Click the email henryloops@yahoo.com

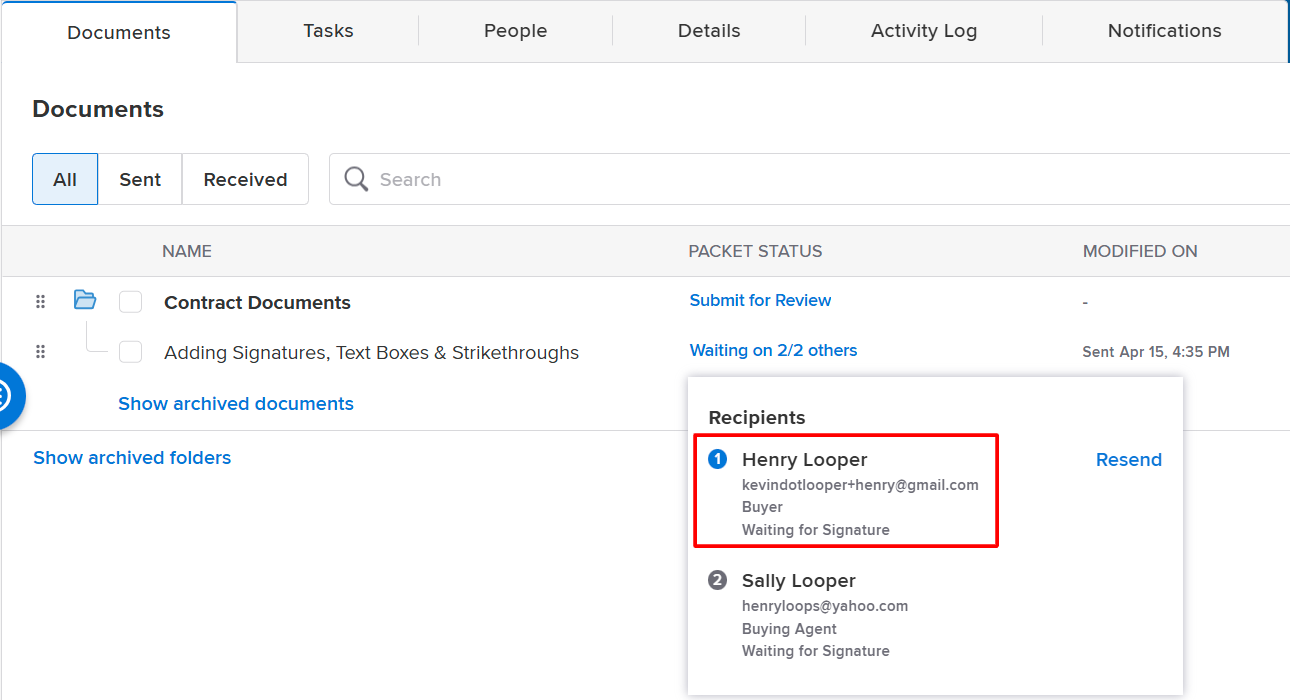[x=825, y=606]
